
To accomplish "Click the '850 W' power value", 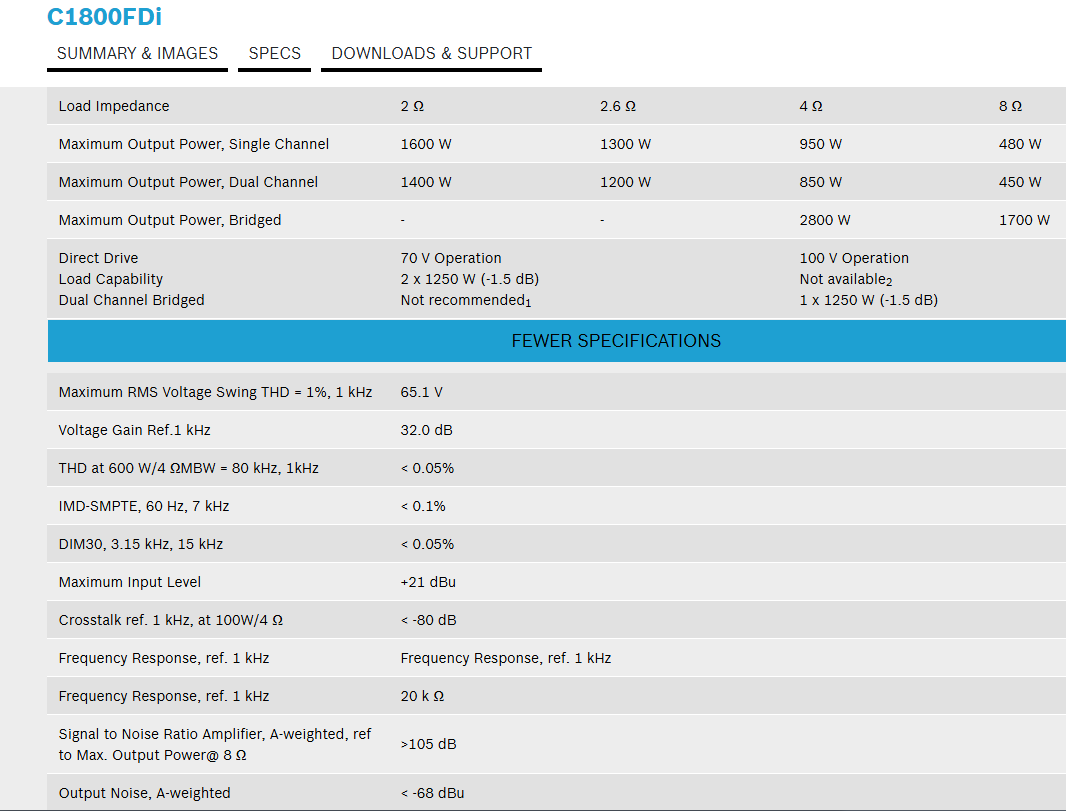I will 821,182.
